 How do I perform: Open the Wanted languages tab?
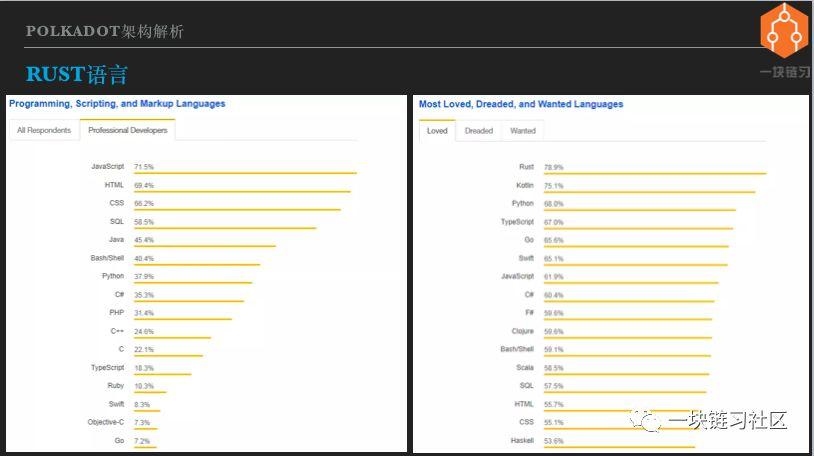(x=523, y=131)
